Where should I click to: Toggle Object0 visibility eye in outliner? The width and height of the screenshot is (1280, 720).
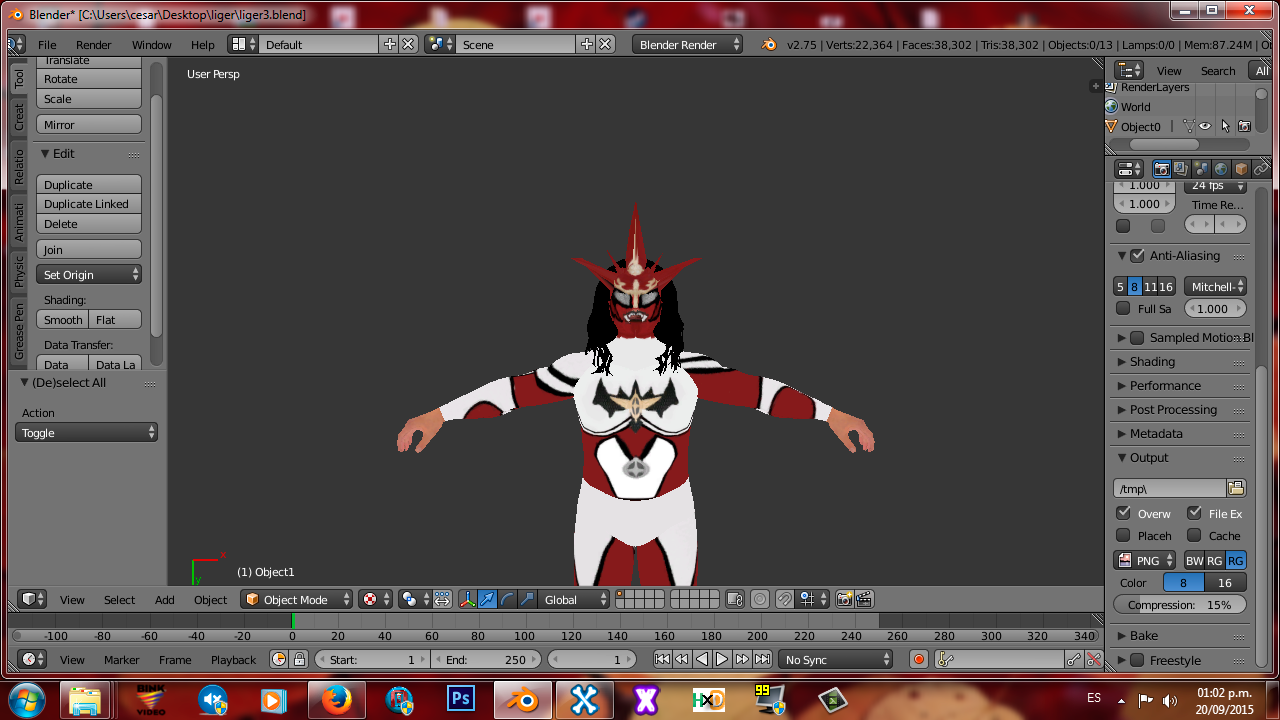click(1205, 127)
